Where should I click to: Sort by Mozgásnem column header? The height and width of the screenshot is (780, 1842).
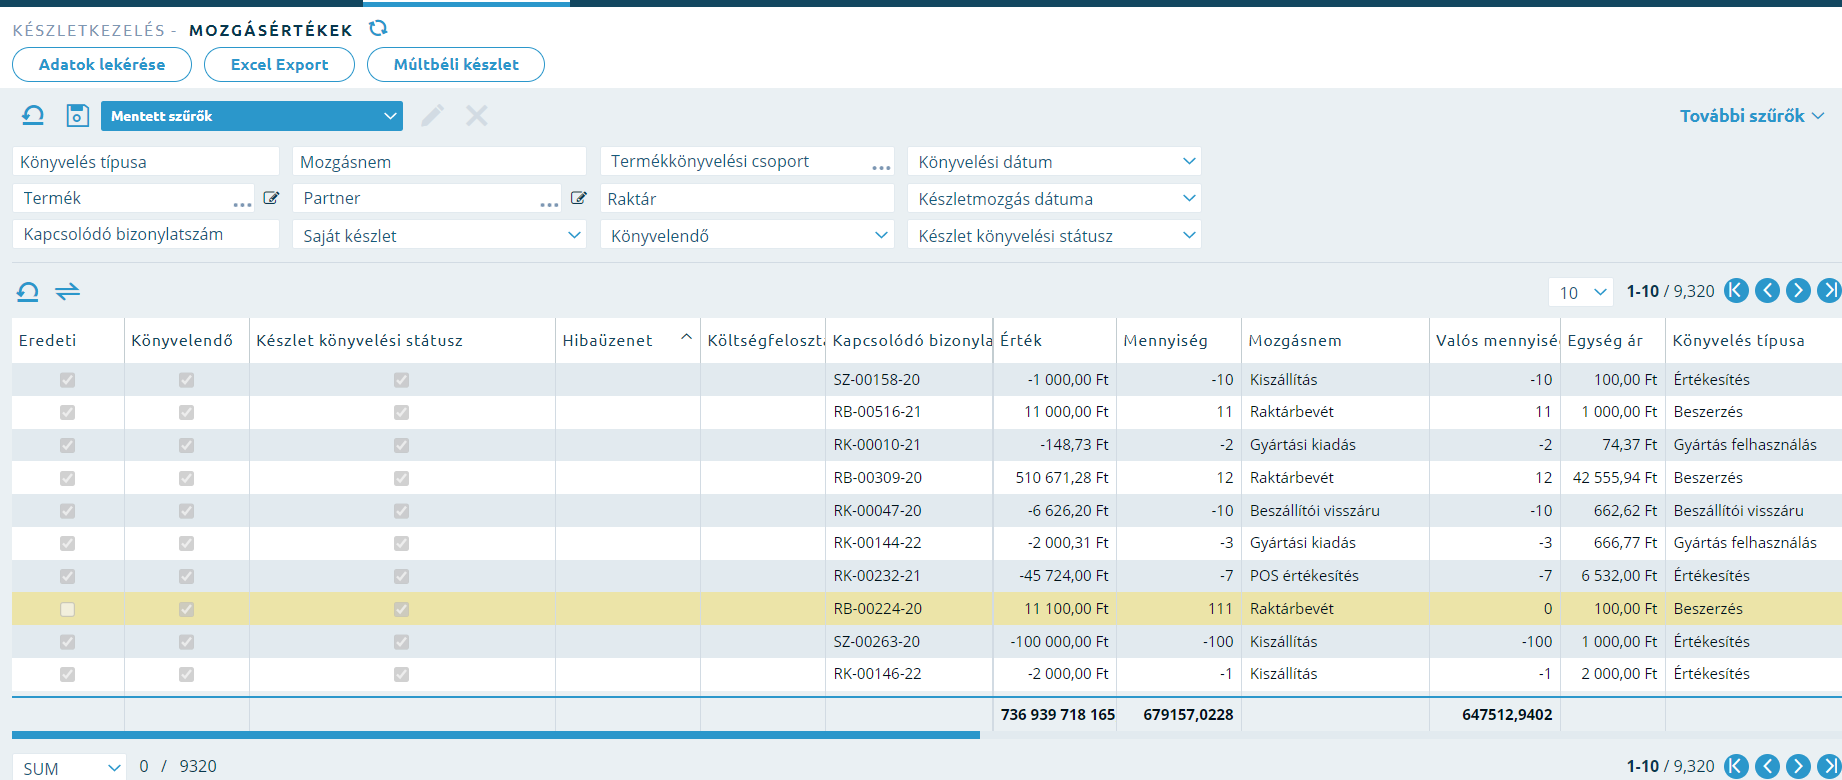tap(1335, 340)
